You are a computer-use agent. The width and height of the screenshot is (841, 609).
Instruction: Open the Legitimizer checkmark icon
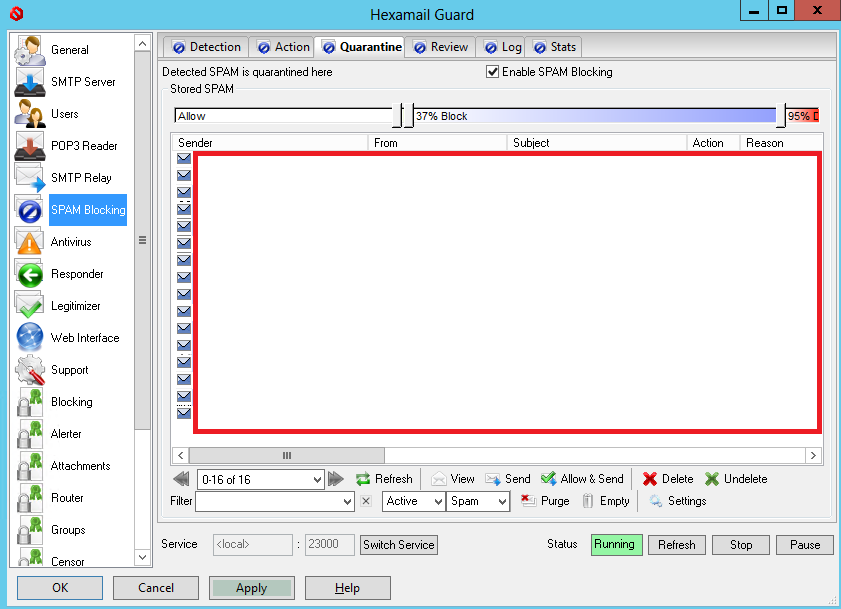(29, 306)
